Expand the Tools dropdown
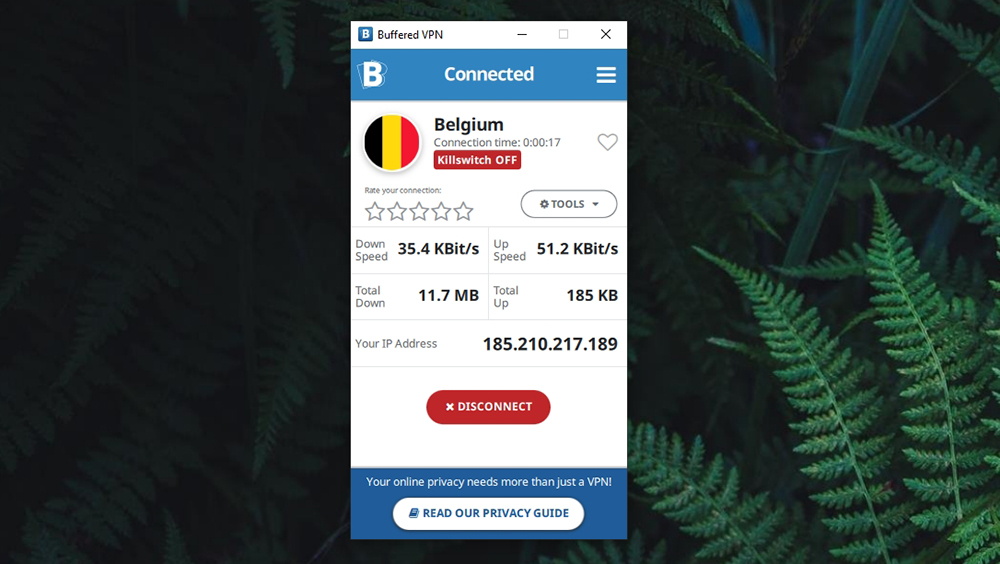Screen dimensions: 1000x564 [569, 204]
